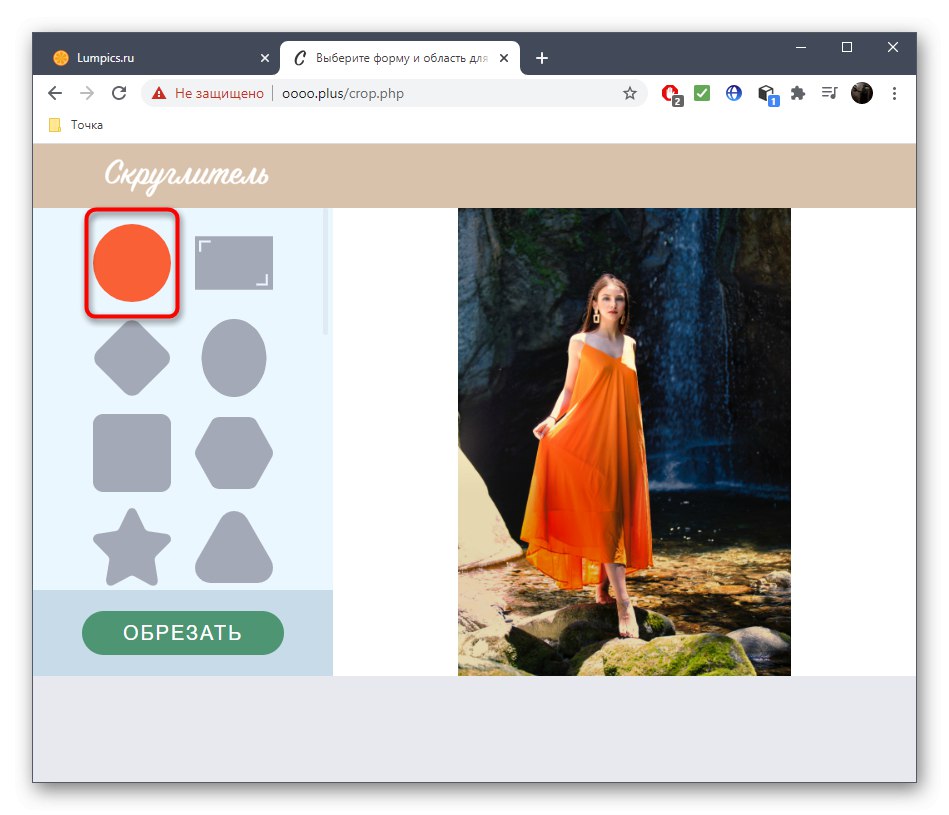Select the Выберите форму и область tab

[401, 58]
